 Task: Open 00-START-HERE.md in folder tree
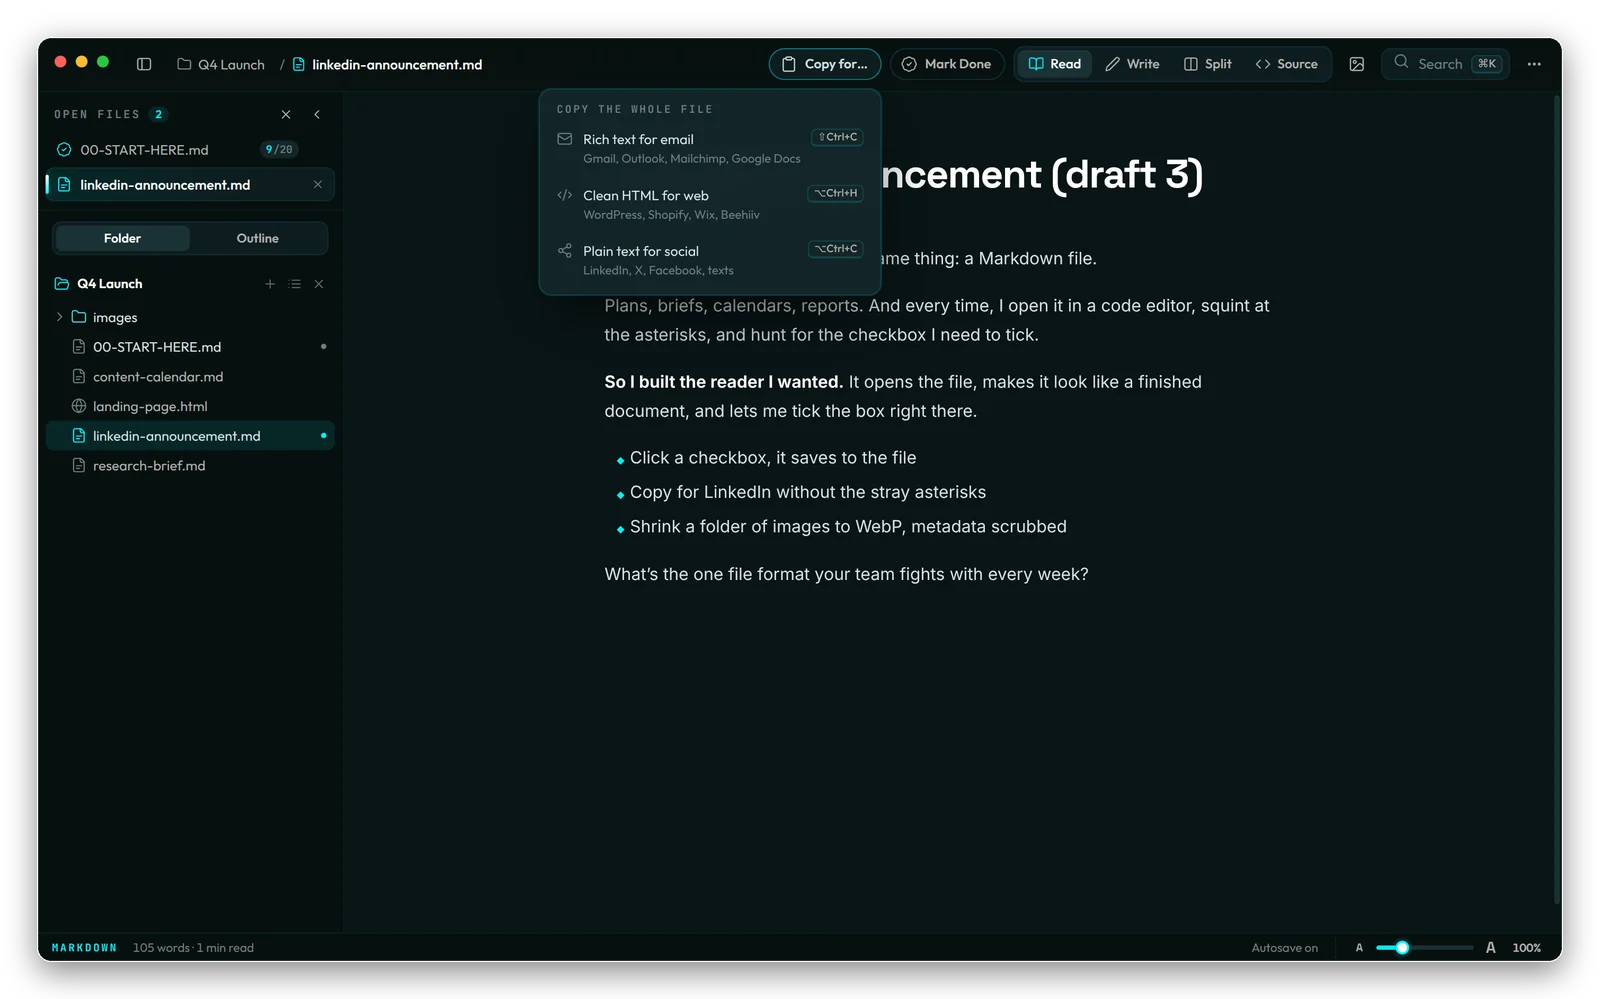[190, 347]
